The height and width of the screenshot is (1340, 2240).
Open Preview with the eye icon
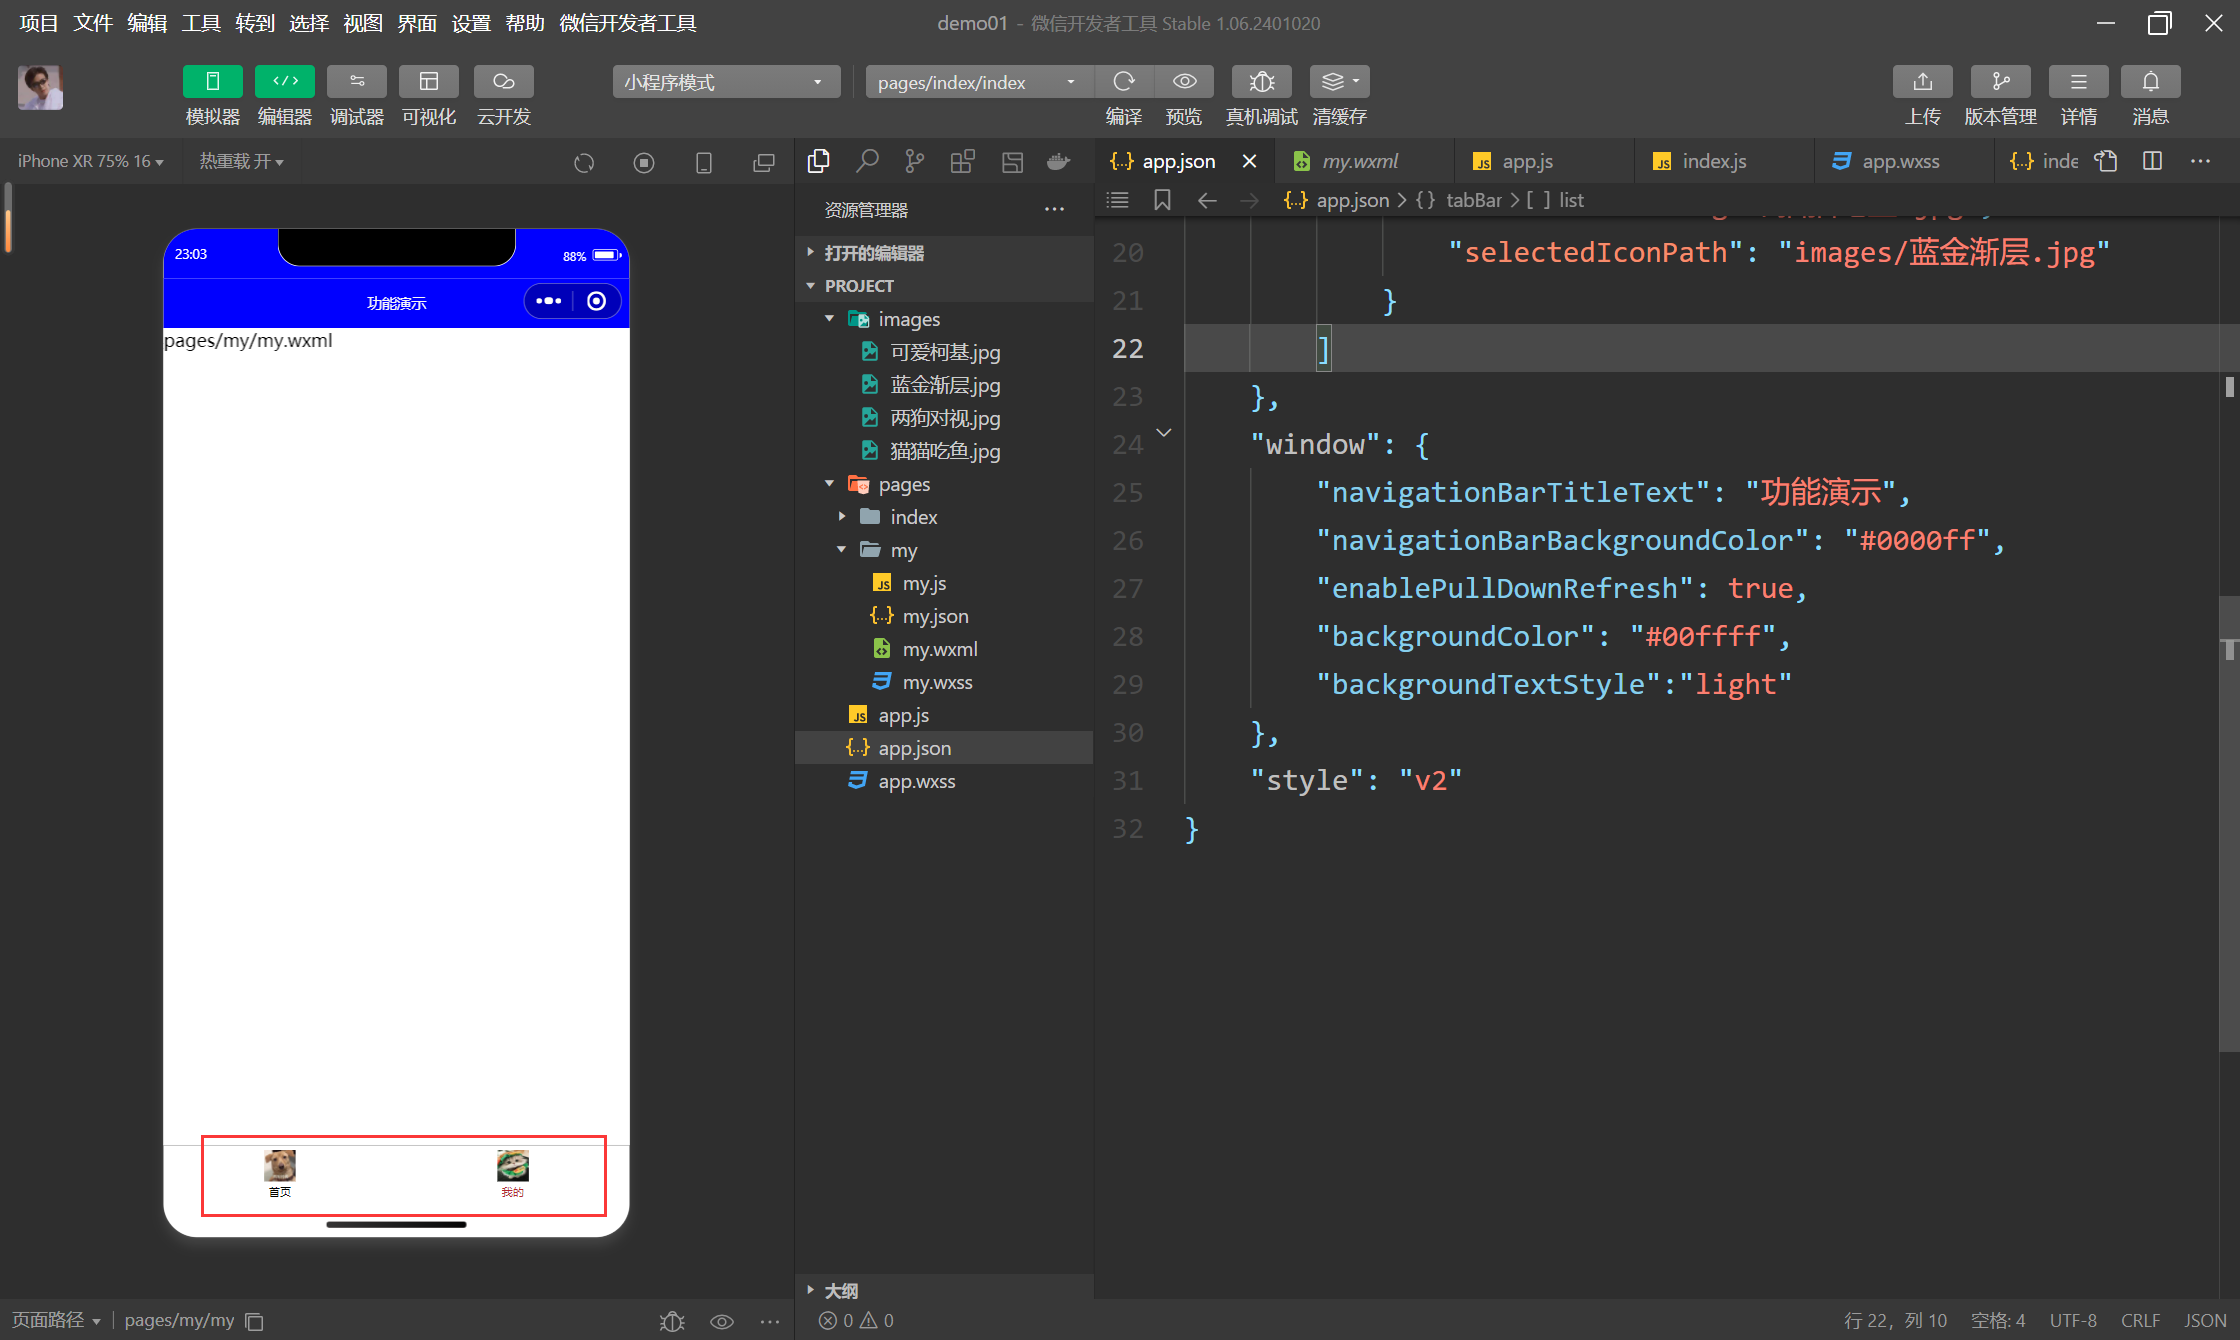(1184, 82)
